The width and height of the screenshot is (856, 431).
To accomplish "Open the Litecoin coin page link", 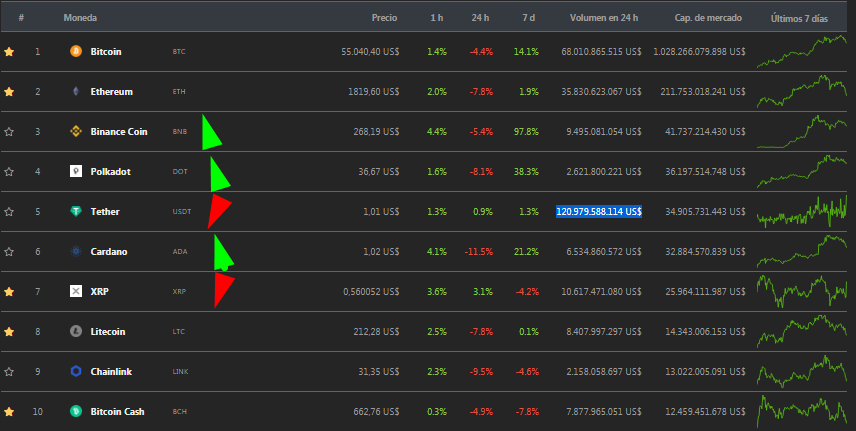I will pyautogui.click(x=108, y=332).
